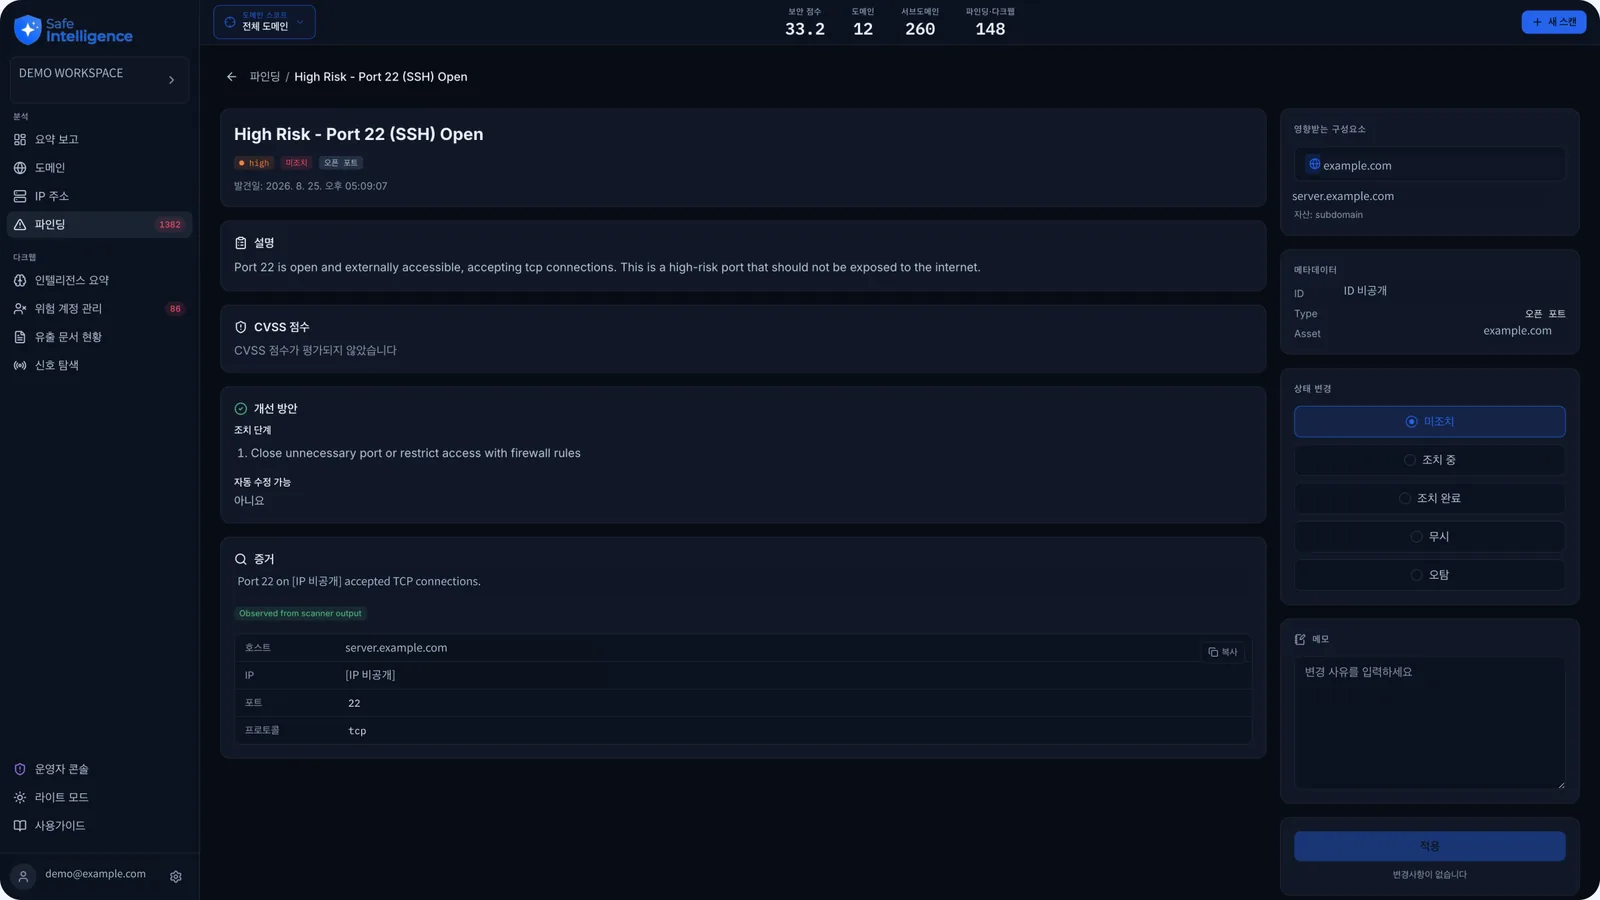Click the globe icon beside example.com
Image resolution: width=1600 pixels, height=900 pixels.
(x=1314, y=164)
